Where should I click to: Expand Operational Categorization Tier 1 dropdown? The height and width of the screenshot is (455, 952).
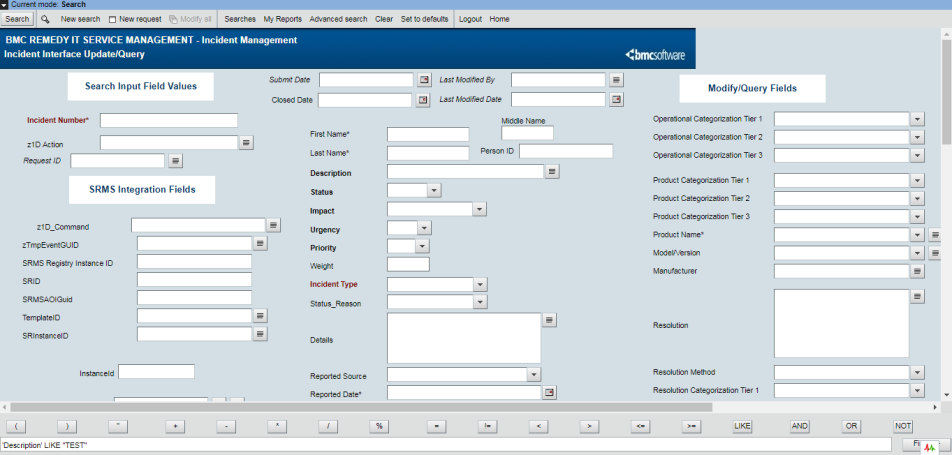tap(917, 119)
